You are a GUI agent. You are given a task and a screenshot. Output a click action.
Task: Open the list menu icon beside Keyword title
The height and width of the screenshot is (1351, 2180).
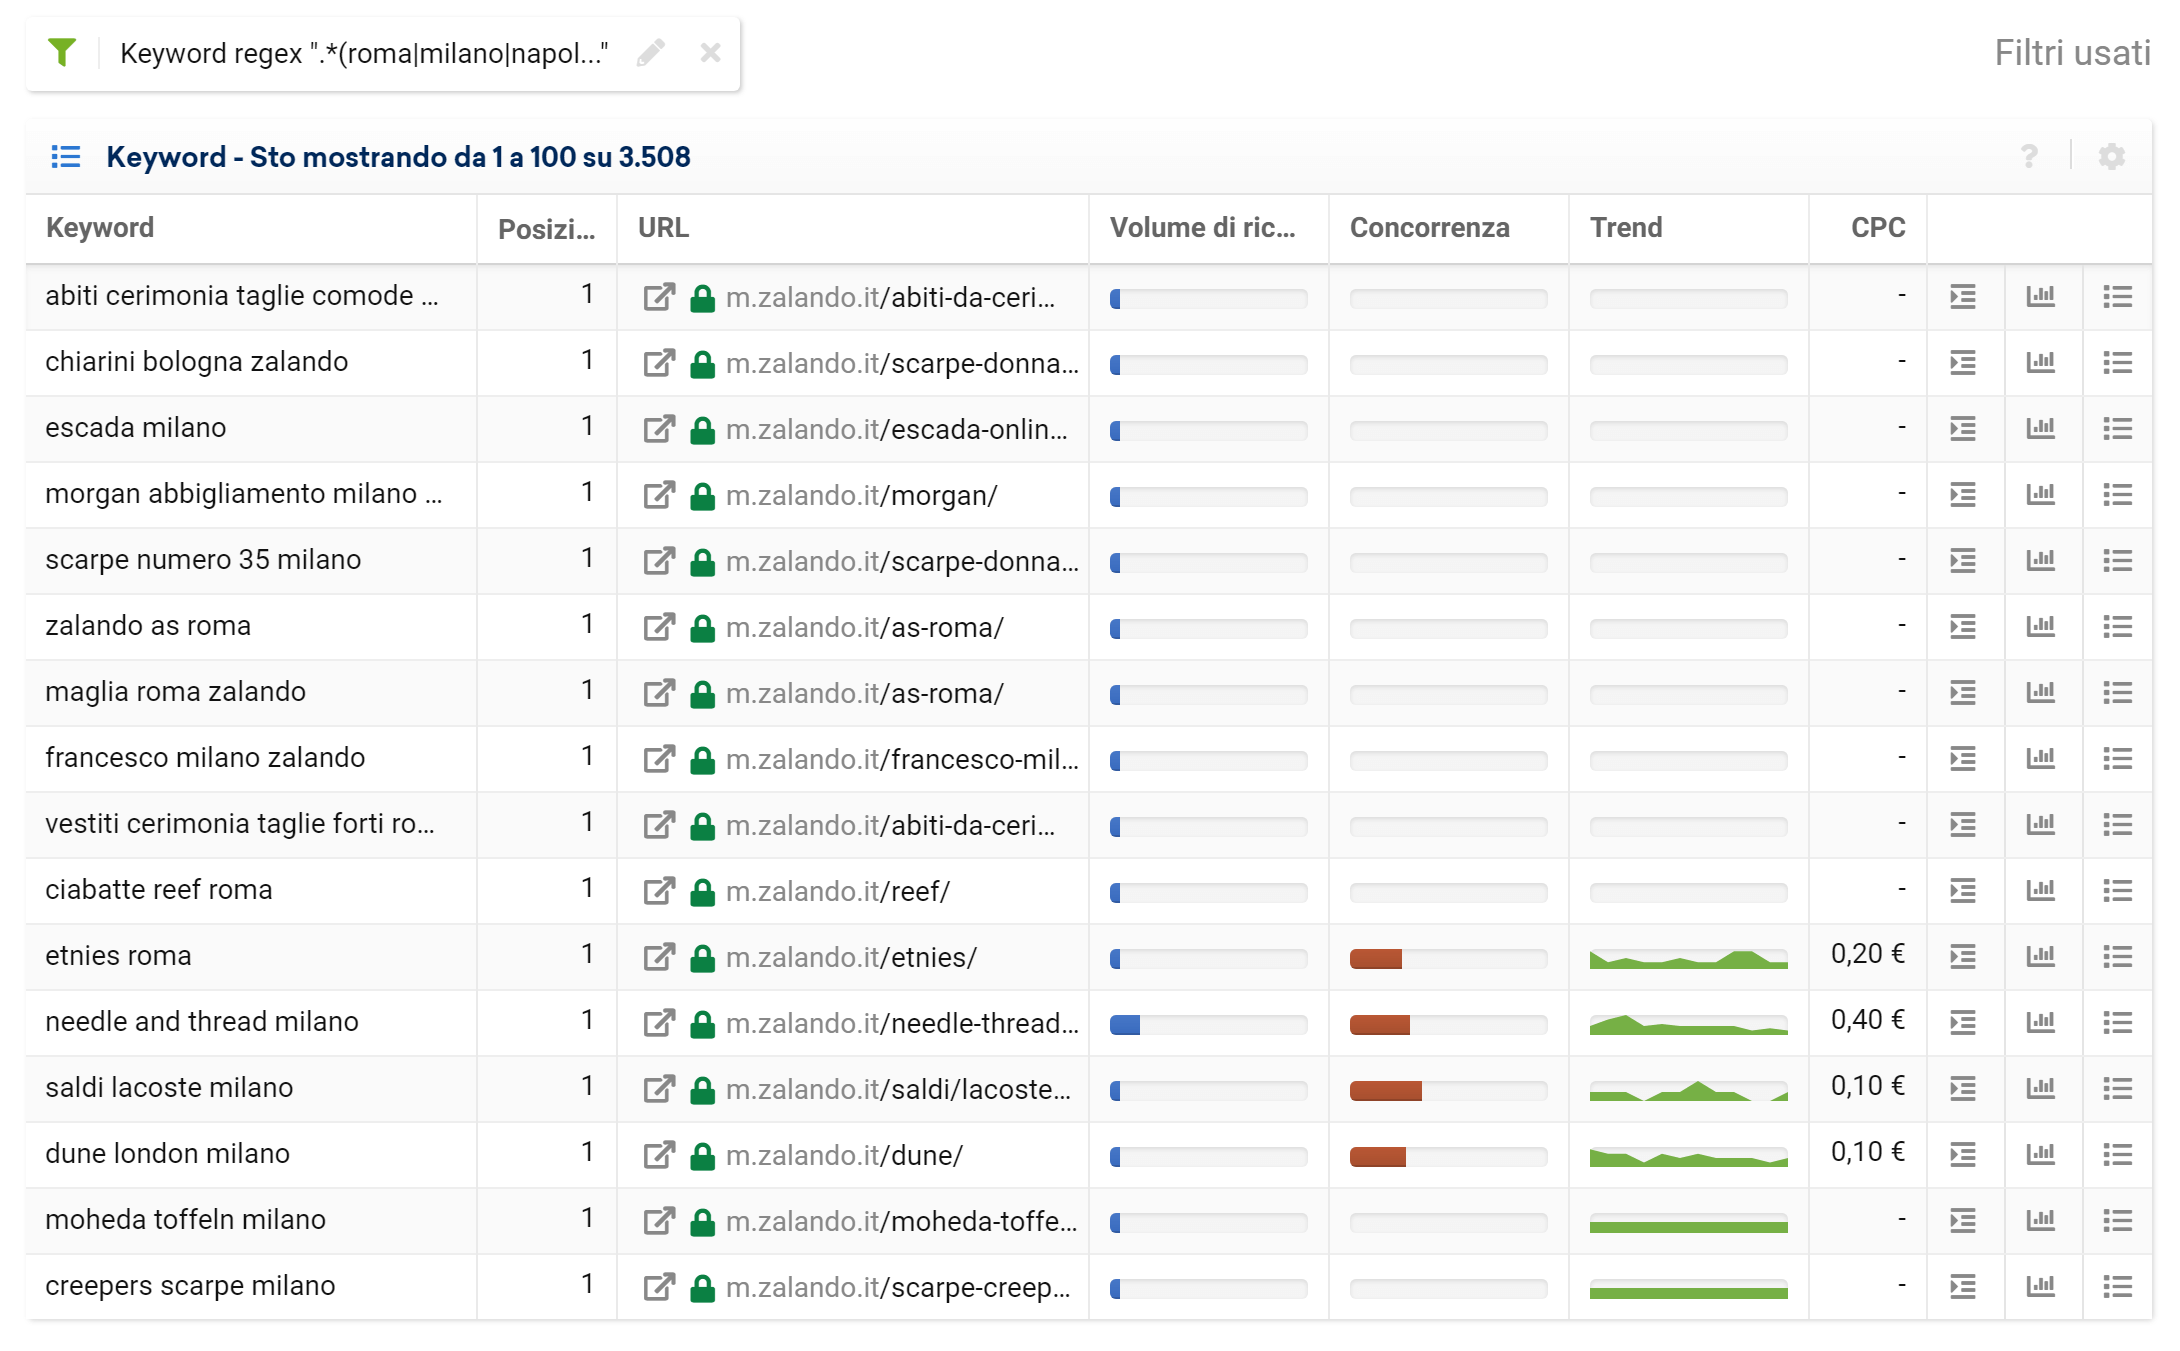coord(66,157)
